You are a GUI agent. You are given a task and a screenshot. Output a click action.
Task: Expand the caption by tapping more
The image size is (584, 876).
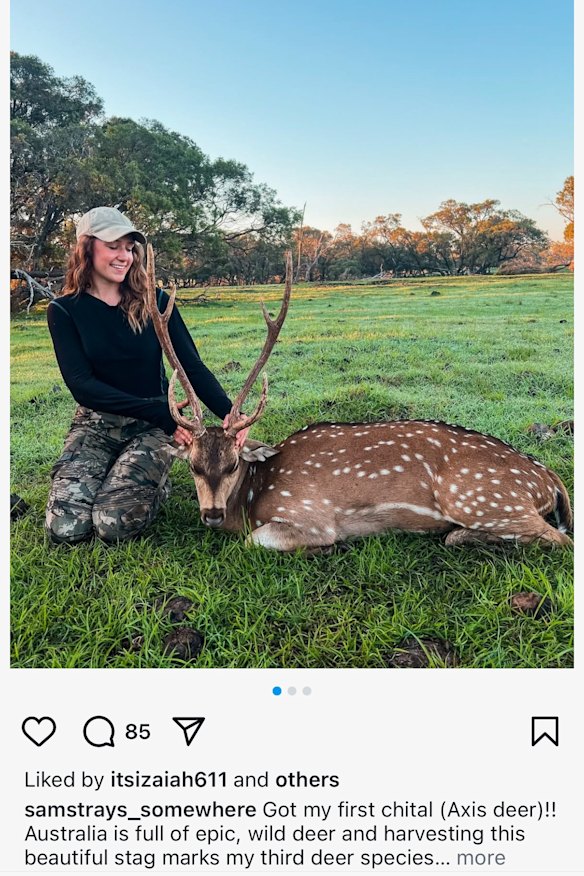click(479, 857)
